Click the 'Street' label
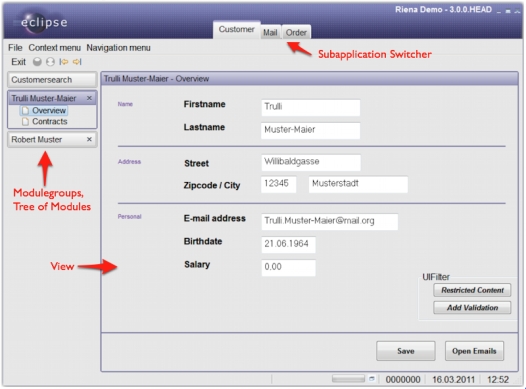This screenshot has width=526, height=389. pos(196,164)
